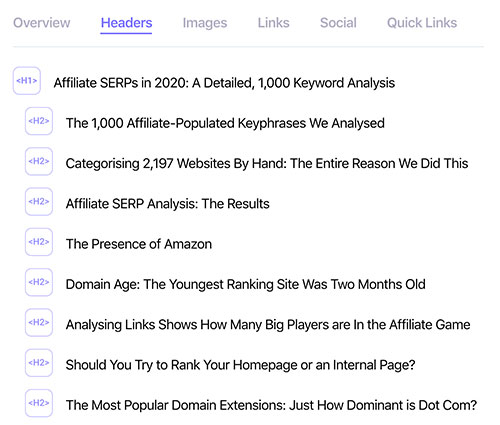Select the Headers tab
Image resolution: width=500 pixels, height=425 pixels.
point(126,23)
